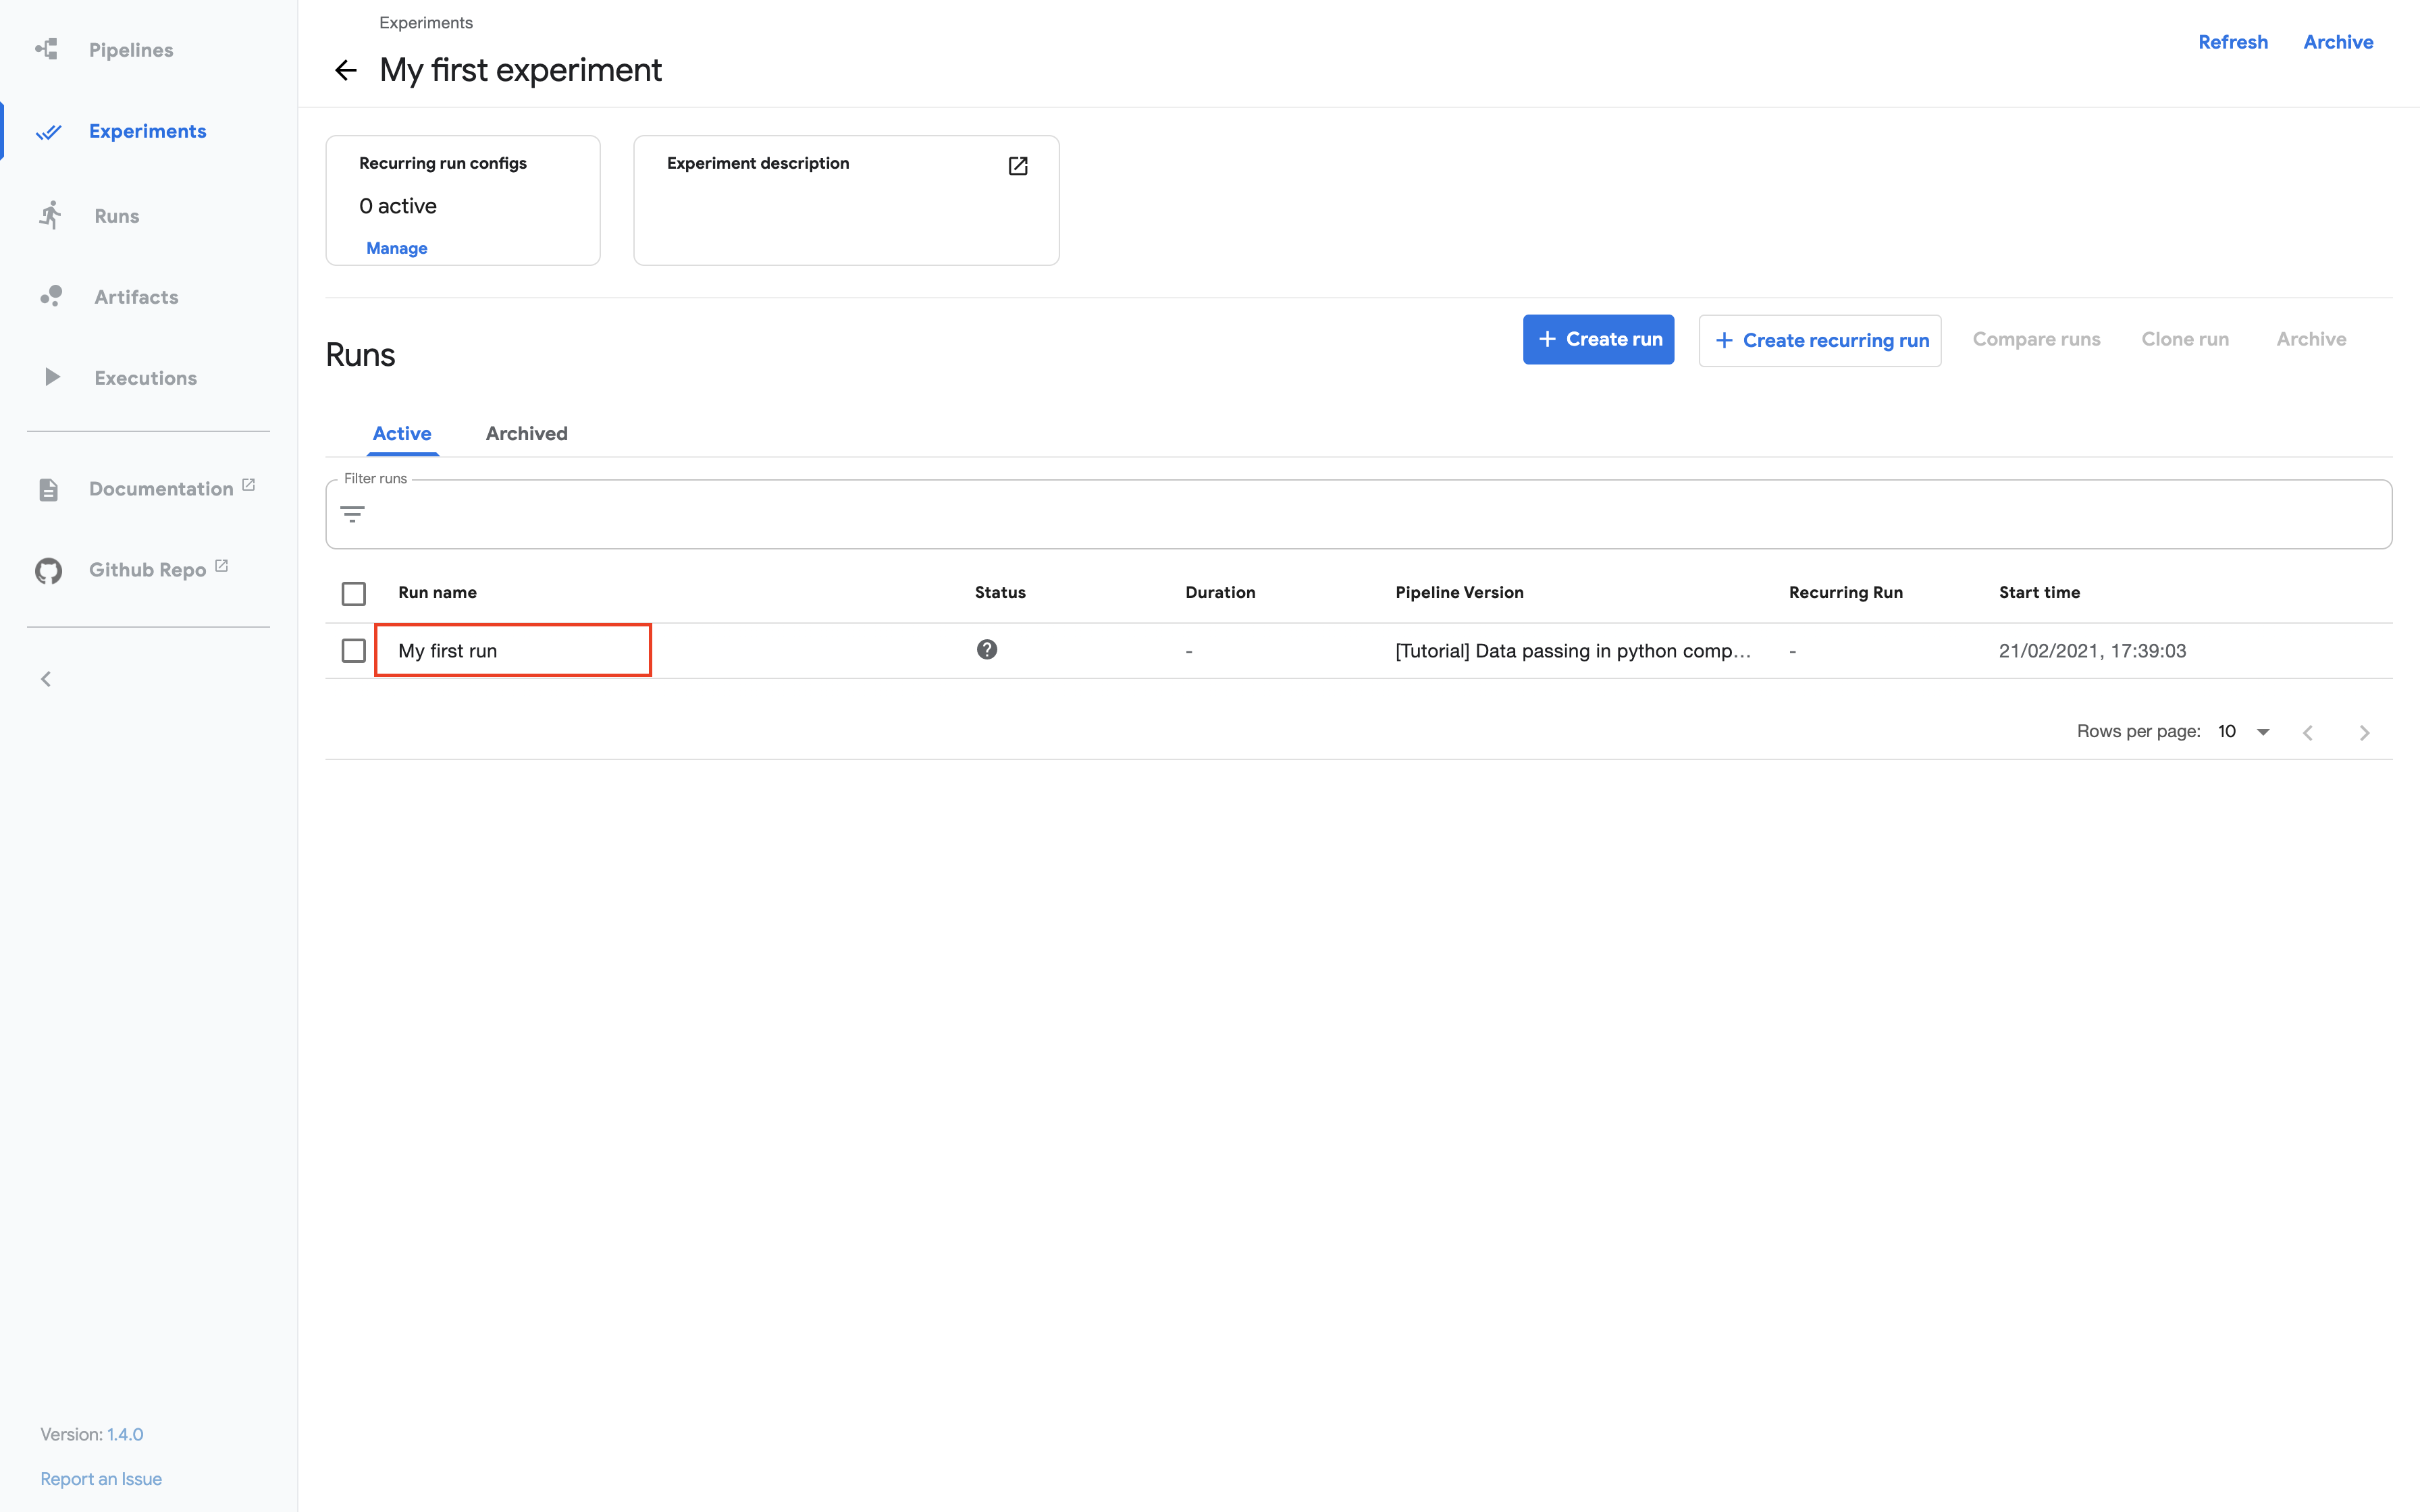Go to next page with right chevron

(x=2365, y=731)
